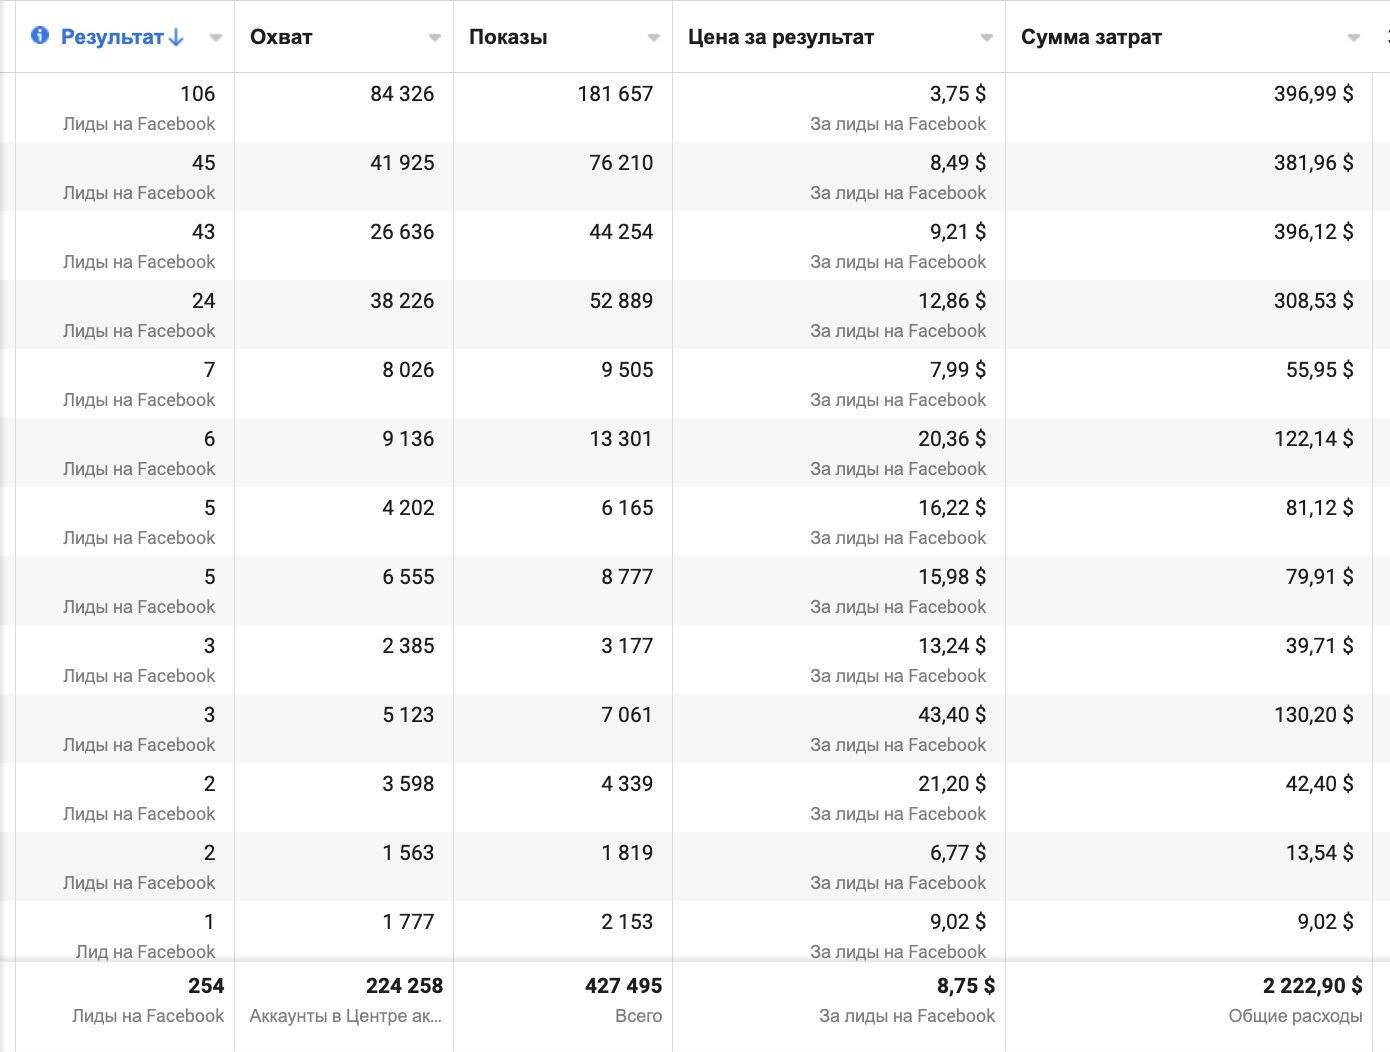Expand the Охват column dropdown arrow
This screenshot has height=1052, width=1390.
pyautogui.click(x=435, y=38)
